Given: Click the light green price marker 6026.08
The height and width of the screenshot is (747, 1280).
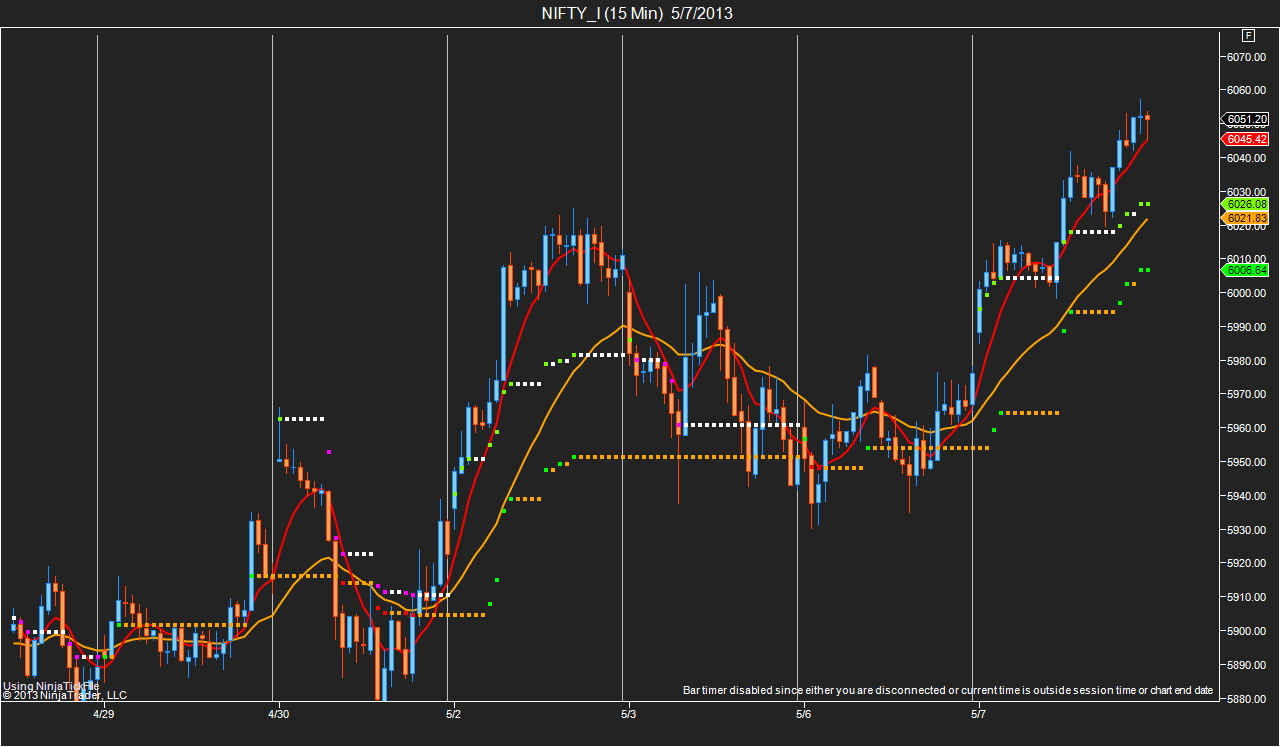Looking at the screenshot, I should 1247,204.
